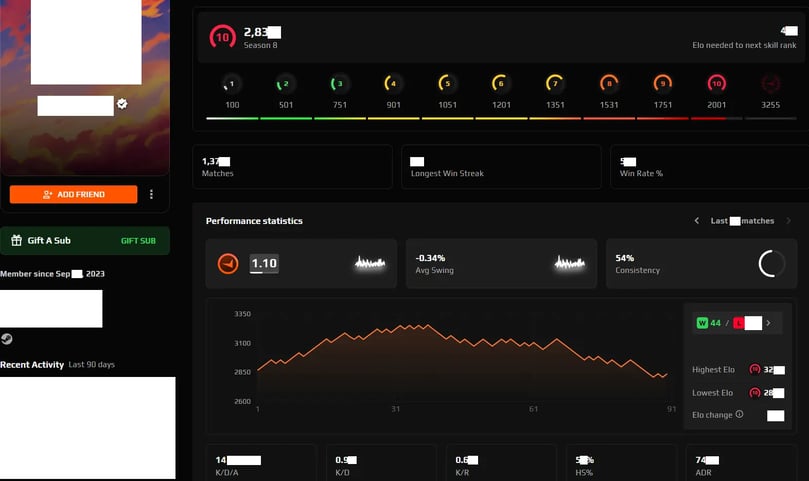Click the 1.10 rating value field

pos(264,264)
